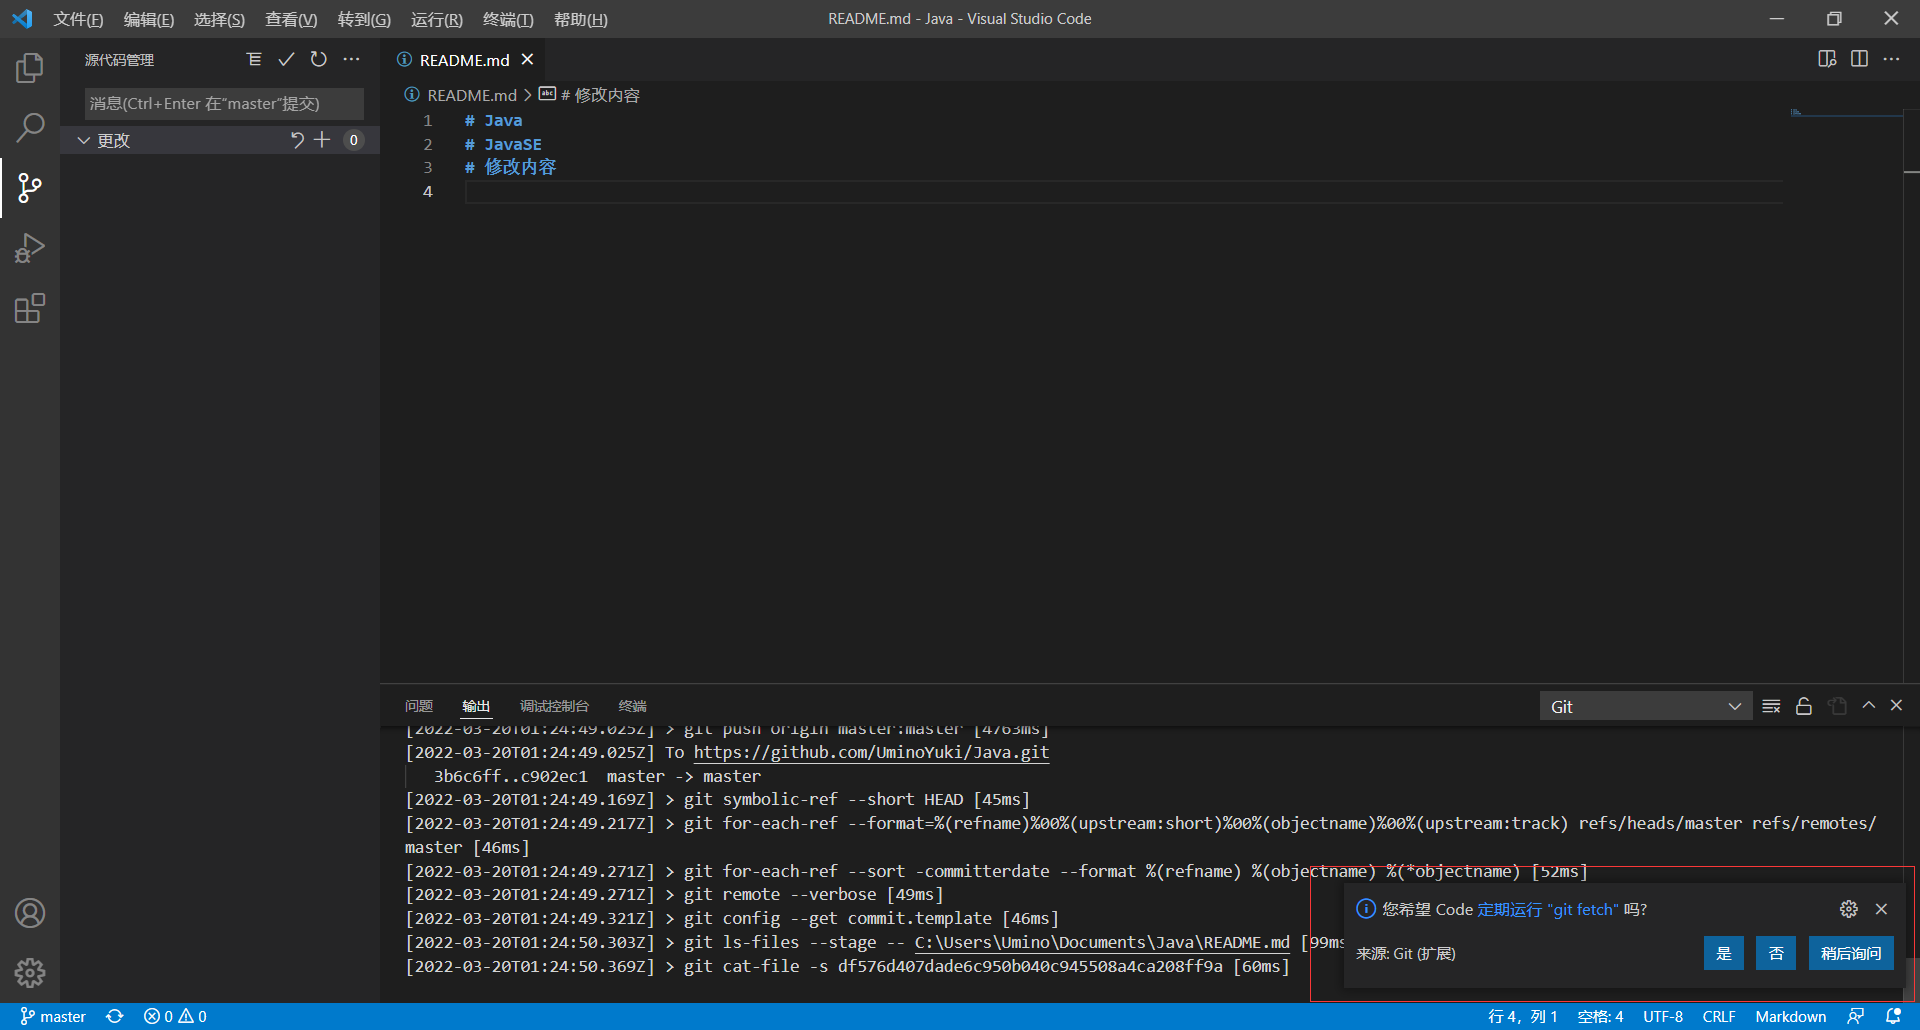The height and width of the screenshot is (1030, 1920).
Task: Switch source control to tree view
Action: coord(254,60)
